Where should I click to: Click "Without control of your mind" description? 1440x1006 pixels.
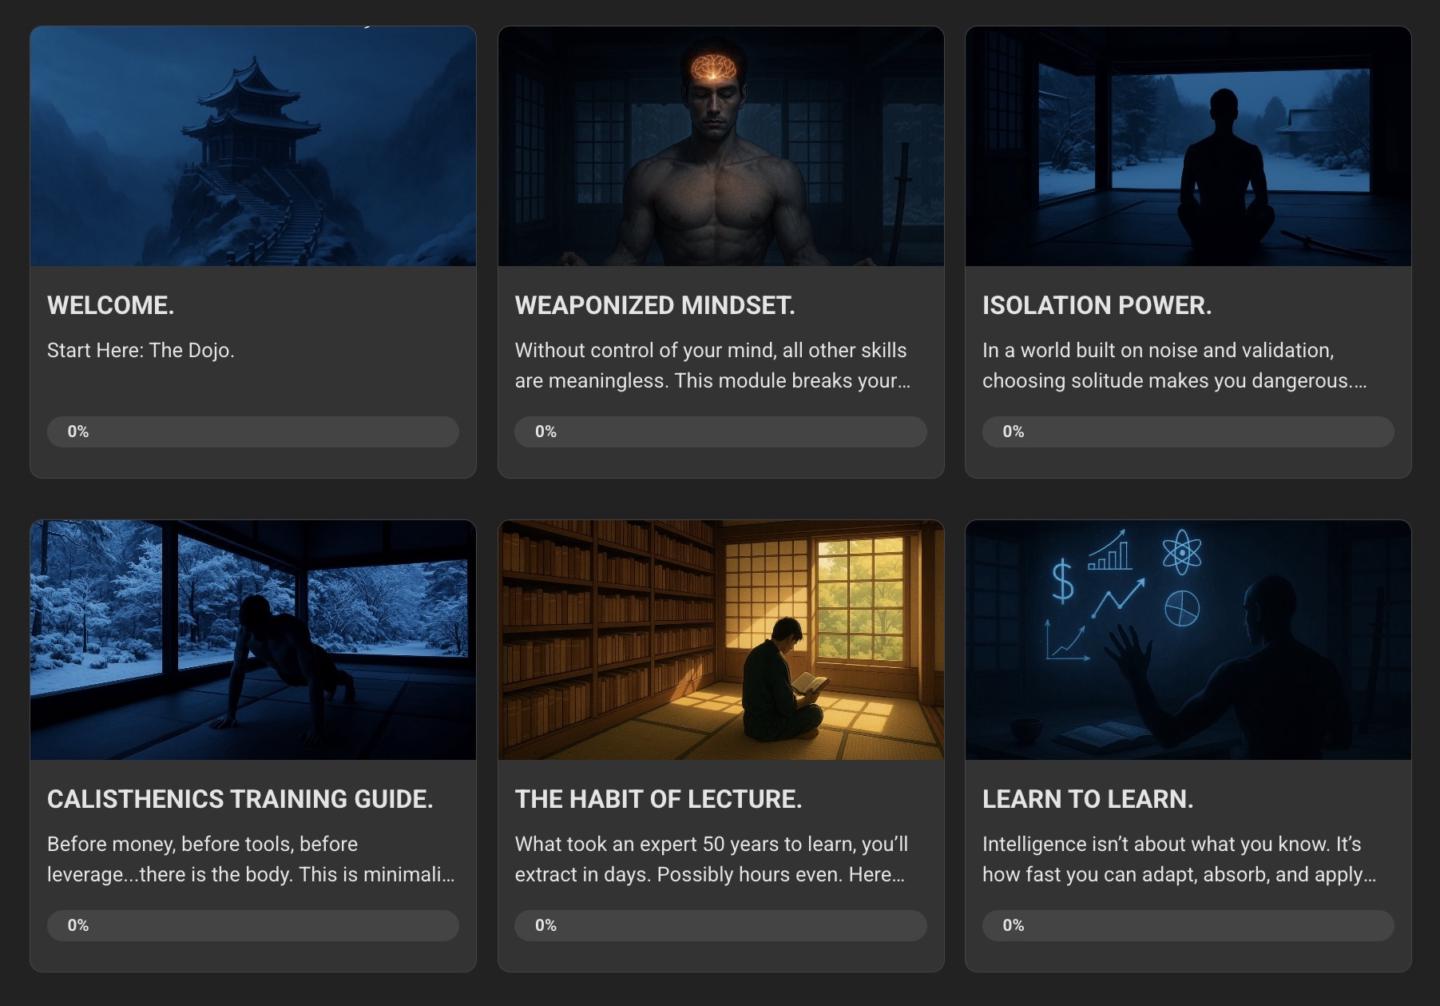[712, 366]
